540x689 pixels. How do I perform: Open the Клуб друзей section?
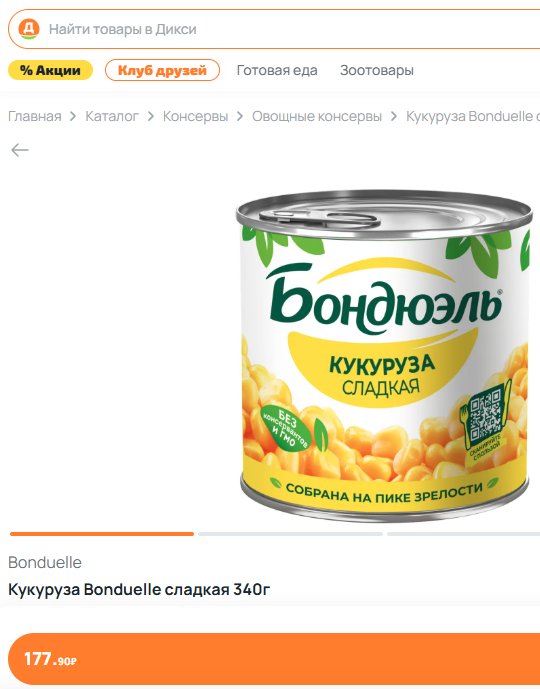[162, 70]
